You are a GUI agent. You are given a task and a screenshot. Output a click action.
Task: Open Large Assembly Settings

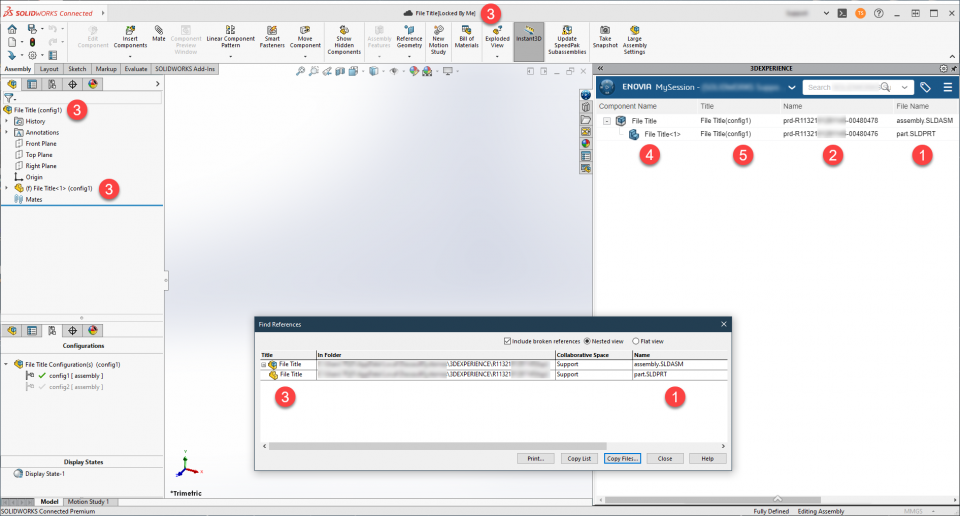(x=634, y=40)
